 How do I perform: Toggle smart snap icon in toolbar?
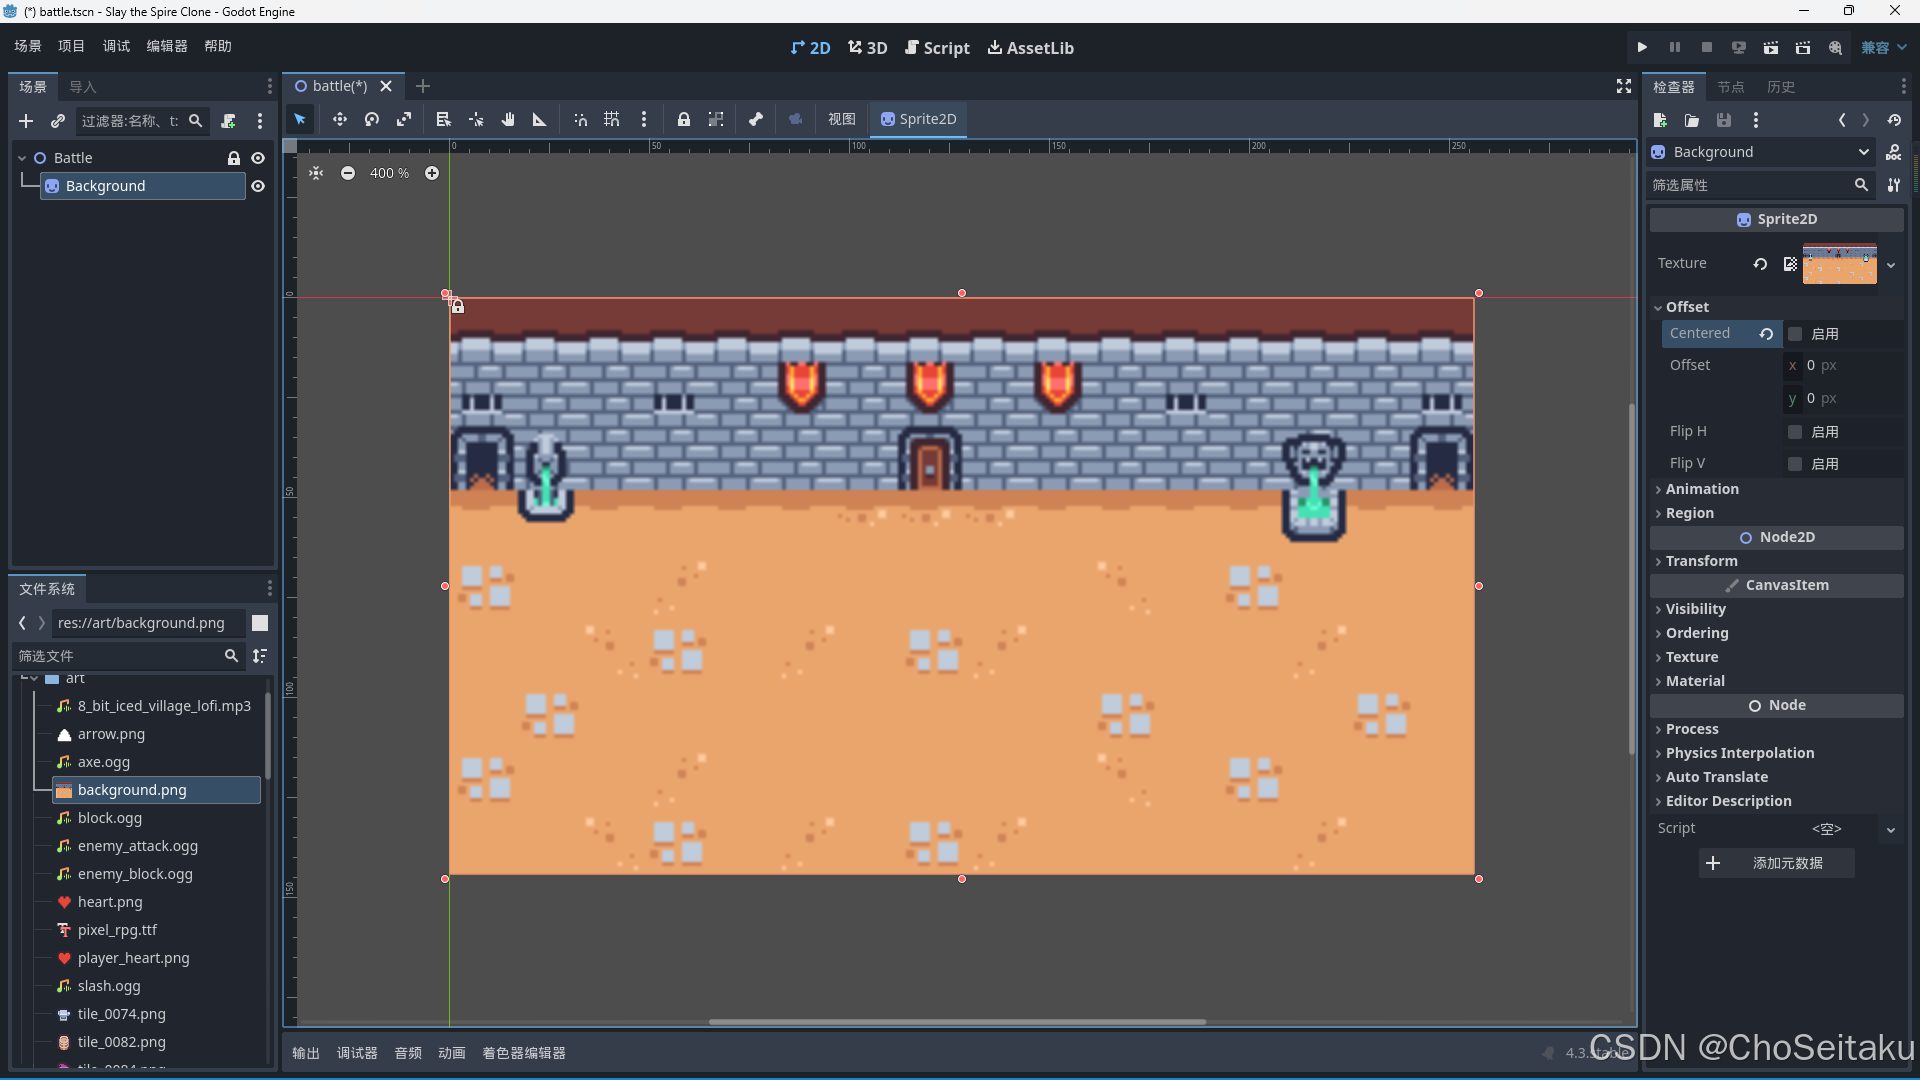coord(580,119)
